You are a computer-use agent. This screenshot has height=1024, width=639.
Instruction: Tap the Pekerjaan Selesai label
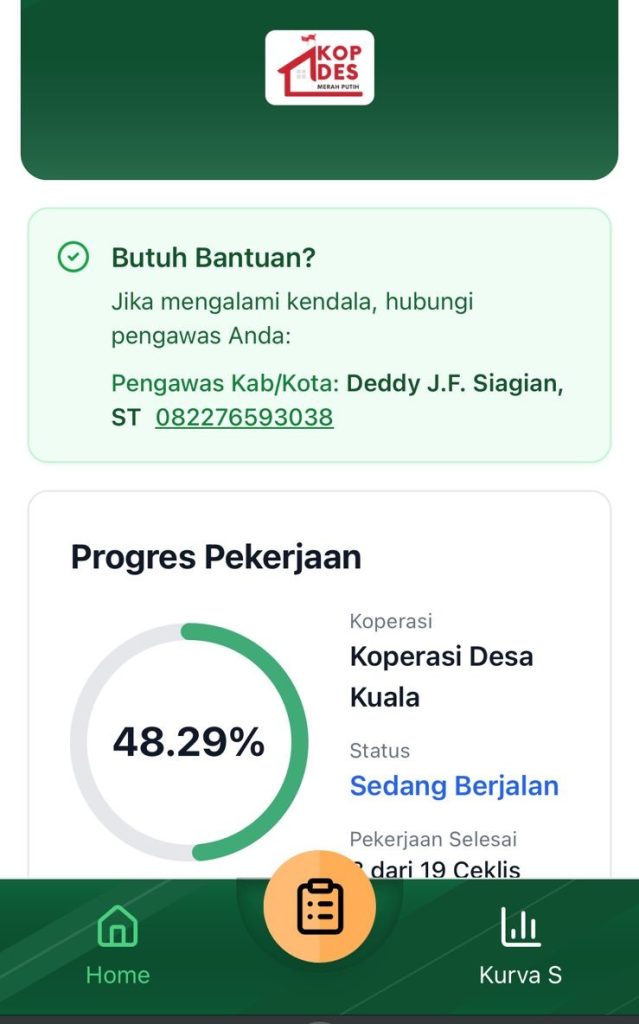[433, 839]
